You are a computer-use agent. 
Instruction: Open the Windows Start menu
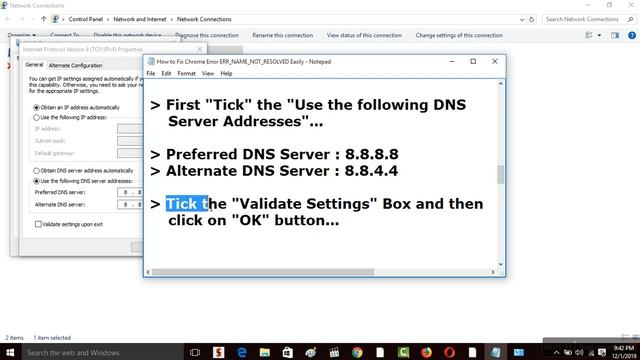click(10, 352)
